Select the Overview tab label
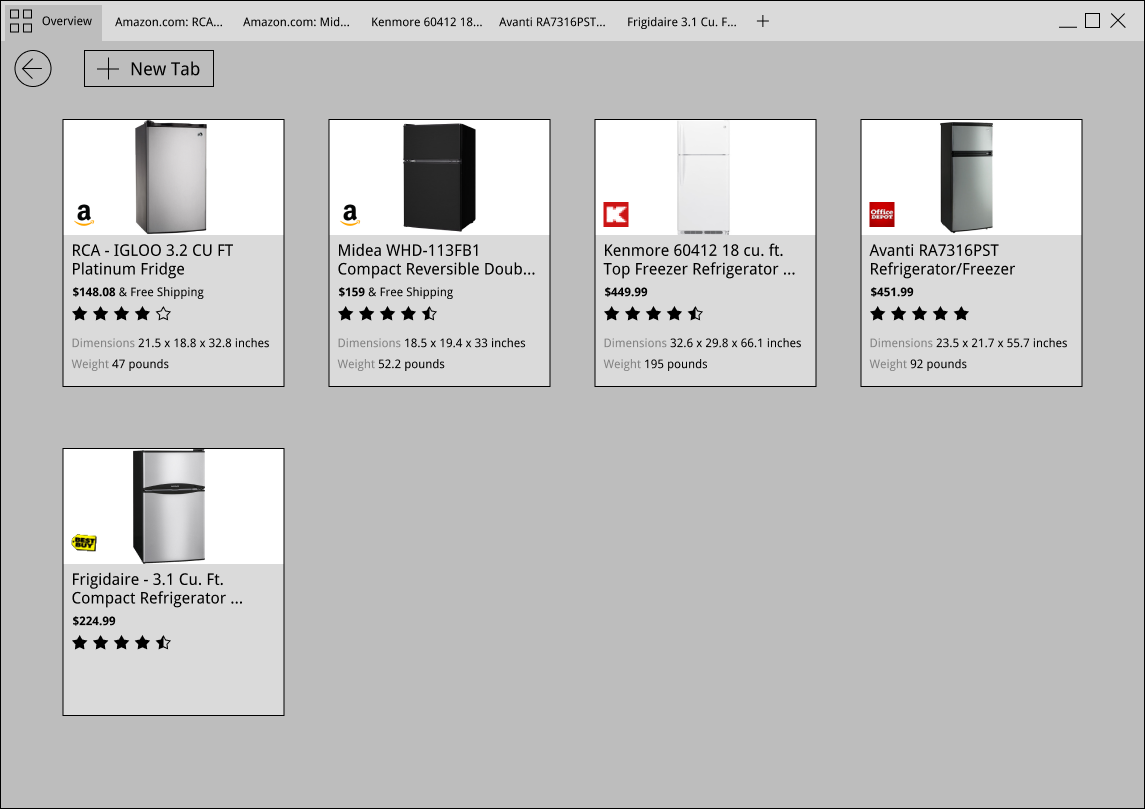1145x809 pixels. coord(66,21)
